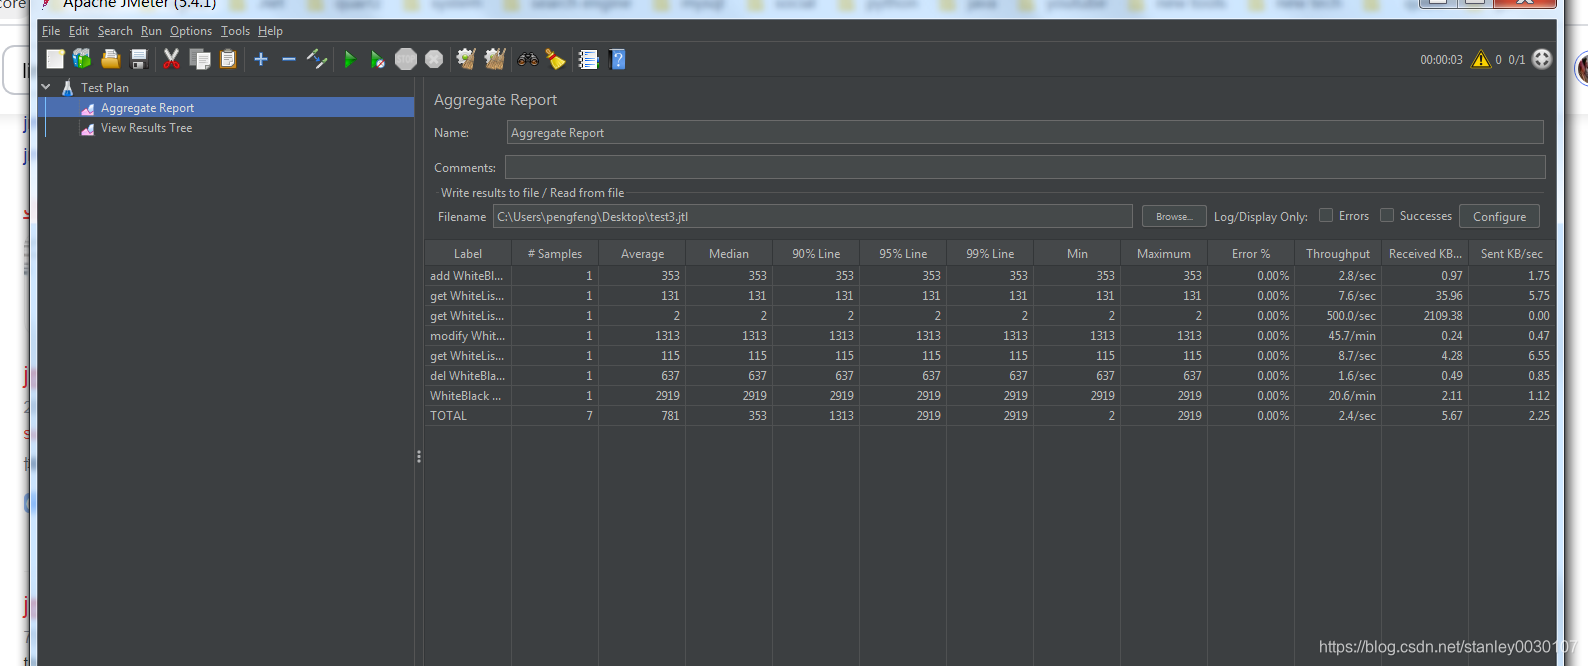Image resolution: width=1588 pixels, height=666 pixels.
Task: Open a test plan file
Action: (111, 60)
